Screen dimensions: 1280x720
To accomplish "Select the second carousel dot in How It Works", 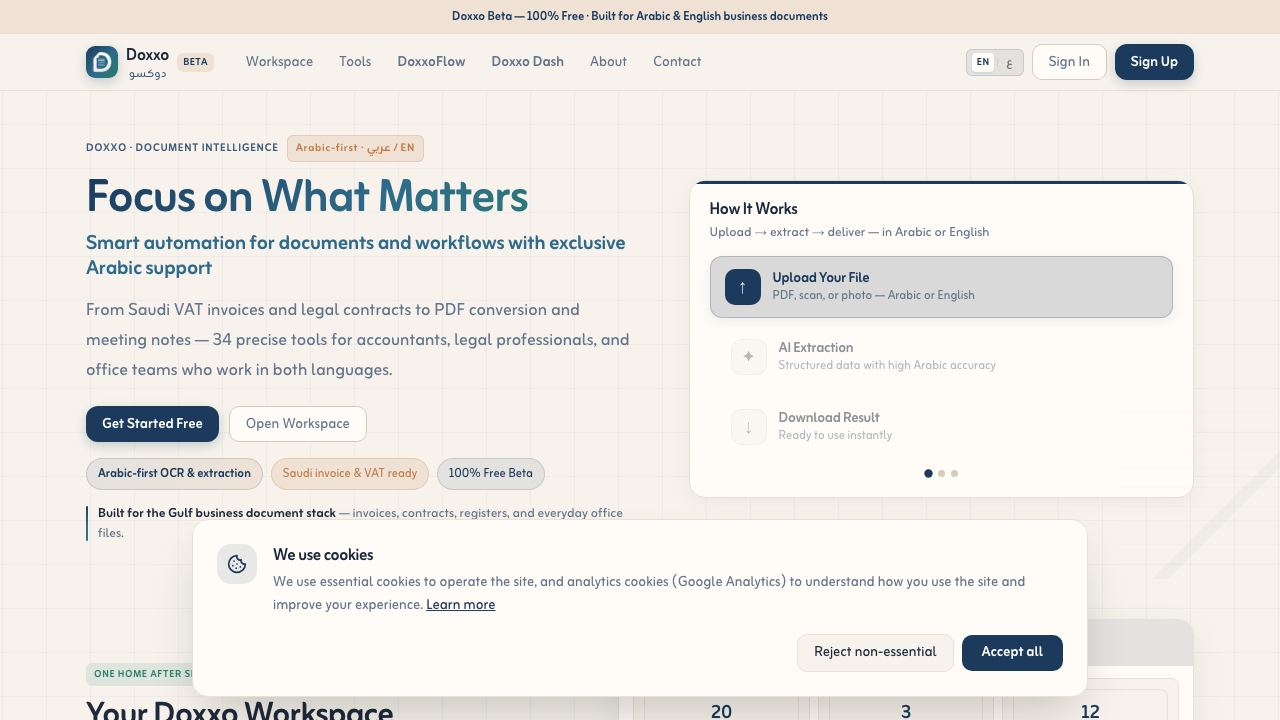I will pyautogui.click(x=941, y=474).
